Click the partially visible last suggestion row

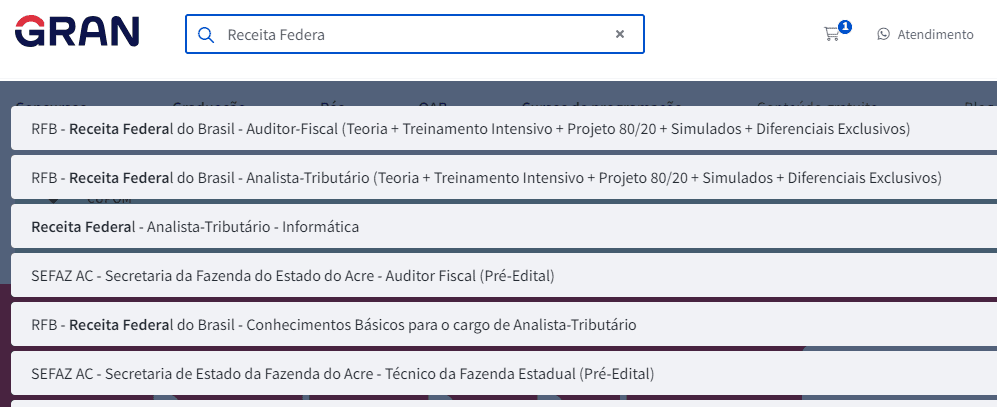coord(504,404)
